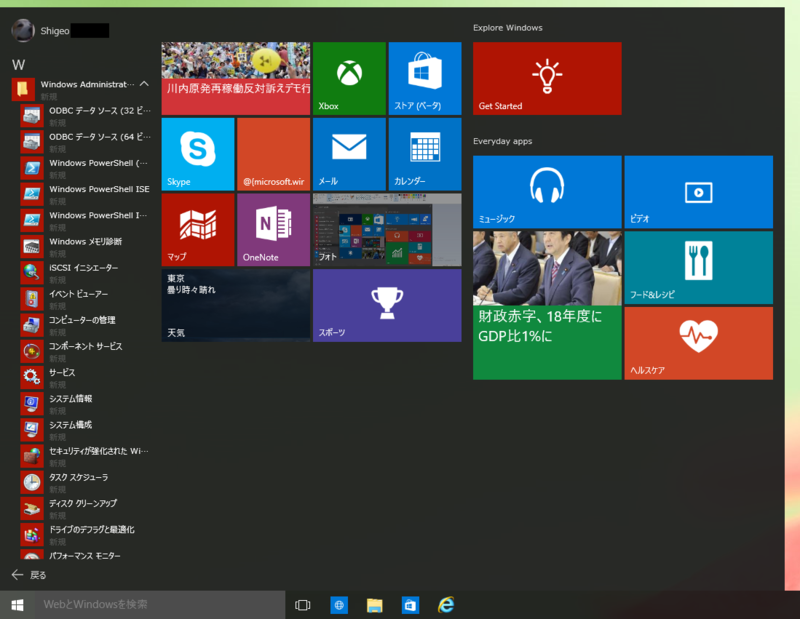800x619 pixels.
Task: Launch the OneNote tile
Action: point(273,230)
